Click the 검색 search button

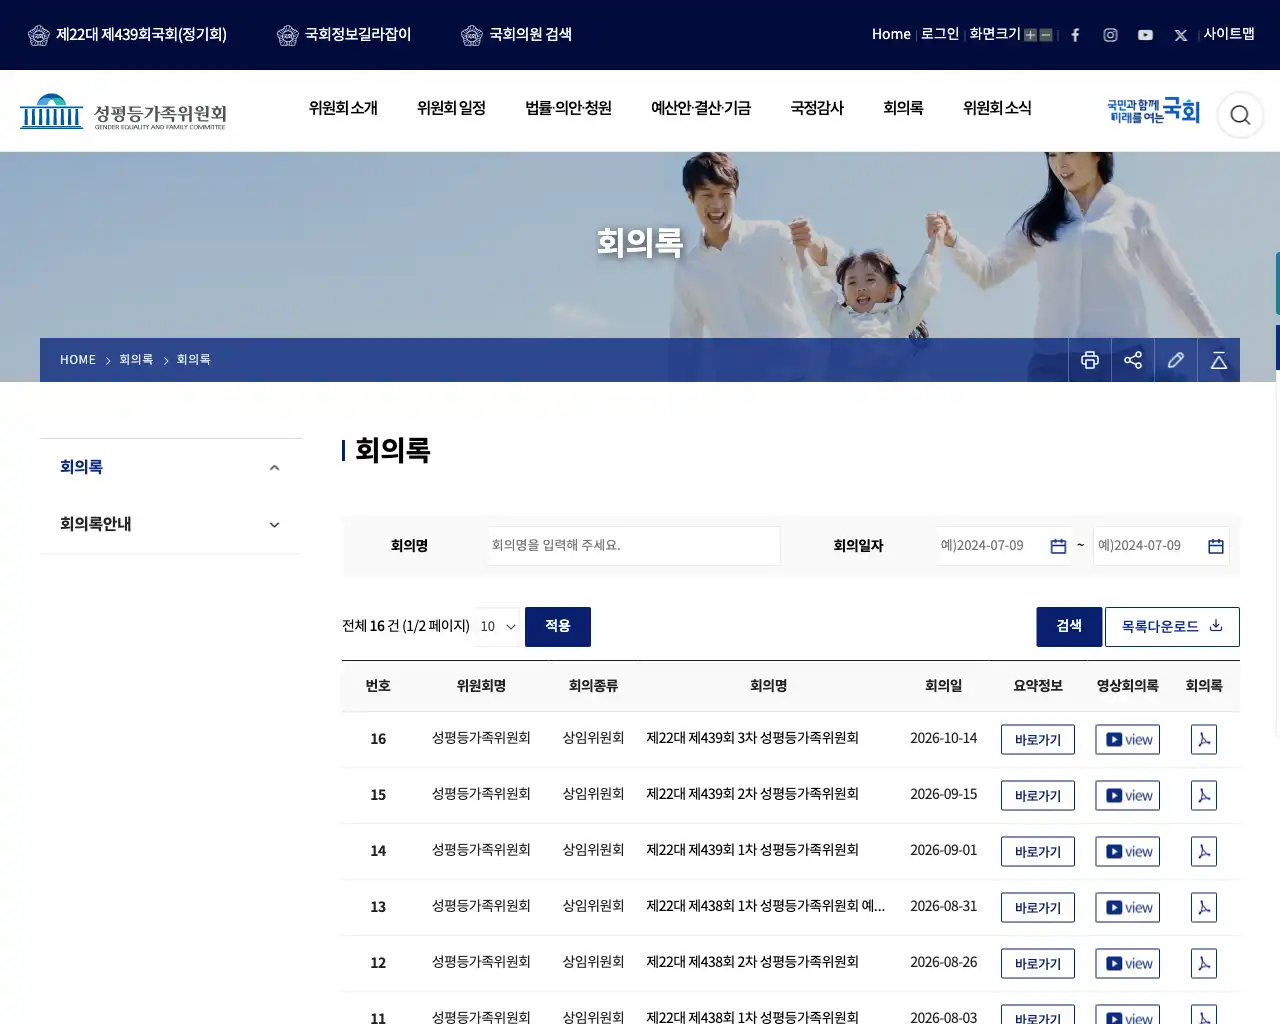pyautogui.click(x=1069, y=627)
